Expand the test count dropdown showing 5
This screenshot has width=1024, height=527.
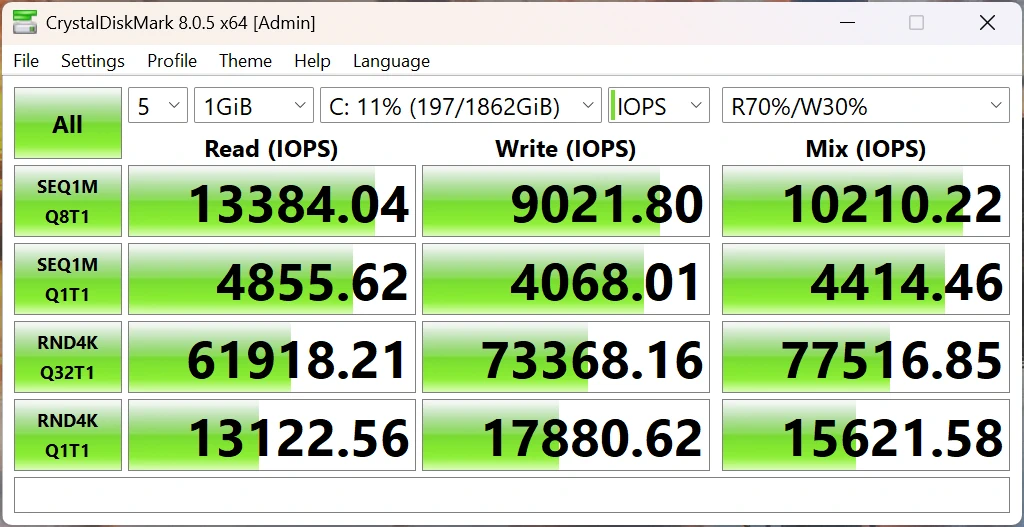click(158, 105)
